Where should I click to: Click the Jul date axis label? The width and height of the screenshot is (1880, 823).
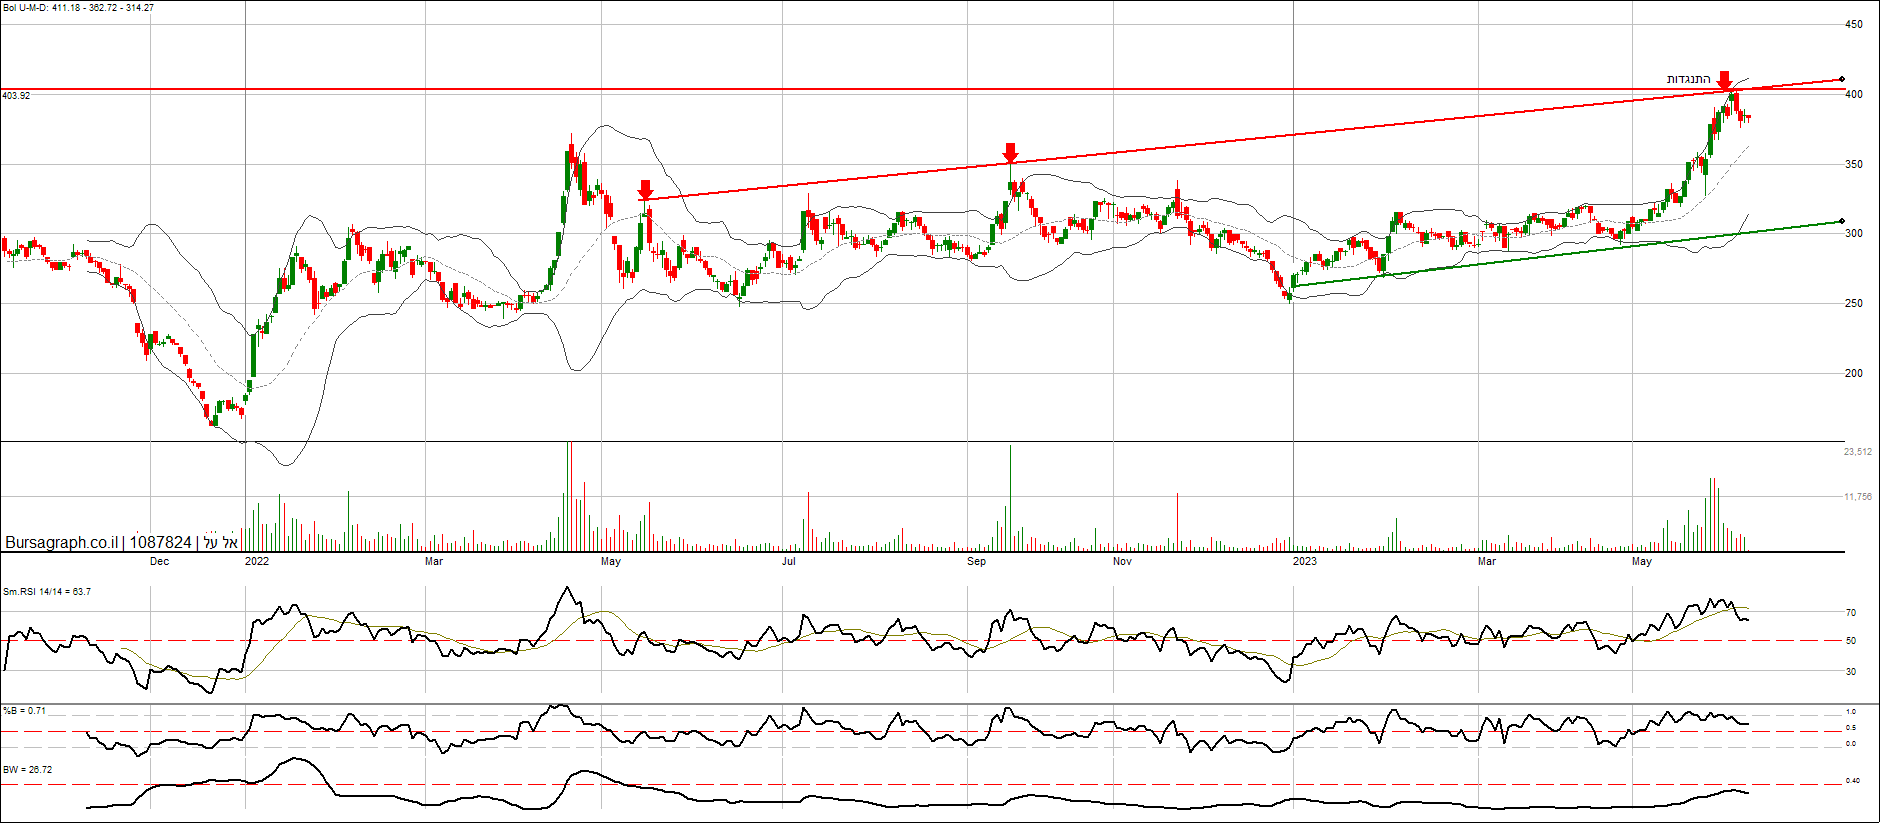pyautogui.click(x=789, y=562)
